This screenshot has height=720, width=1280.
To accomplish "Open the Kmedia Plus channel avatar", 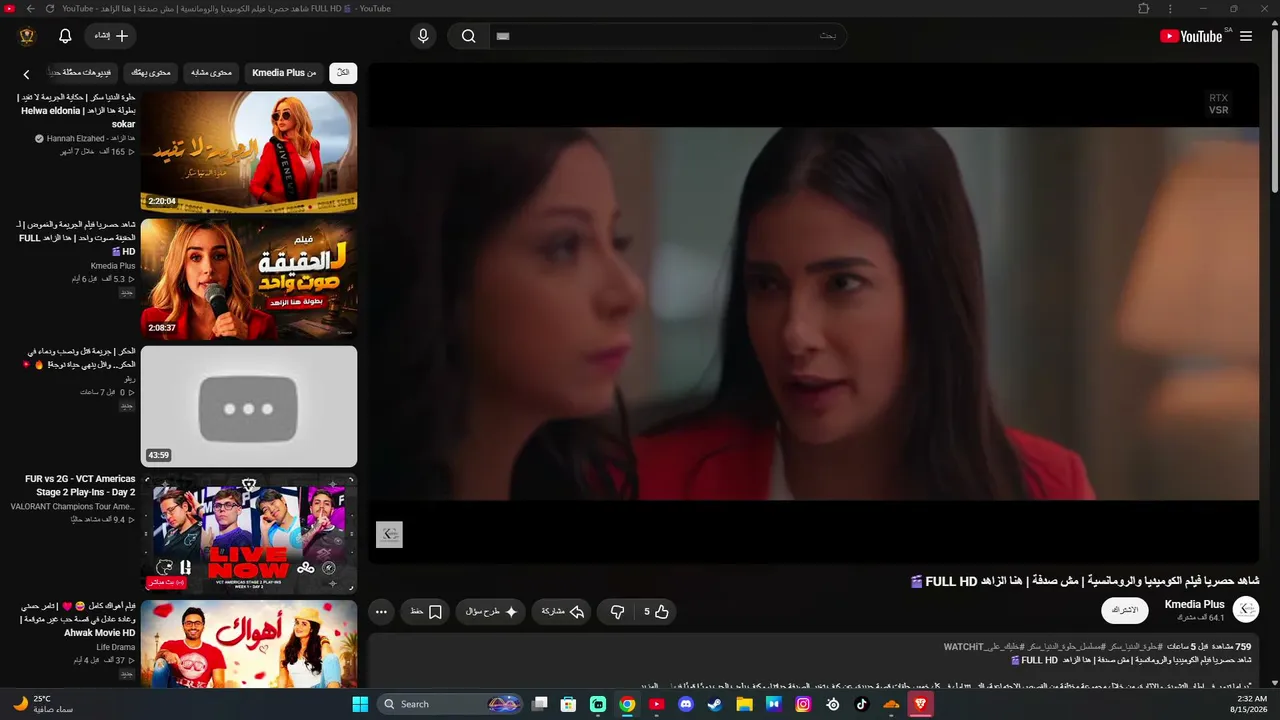I will click(x=1246, y=609).
